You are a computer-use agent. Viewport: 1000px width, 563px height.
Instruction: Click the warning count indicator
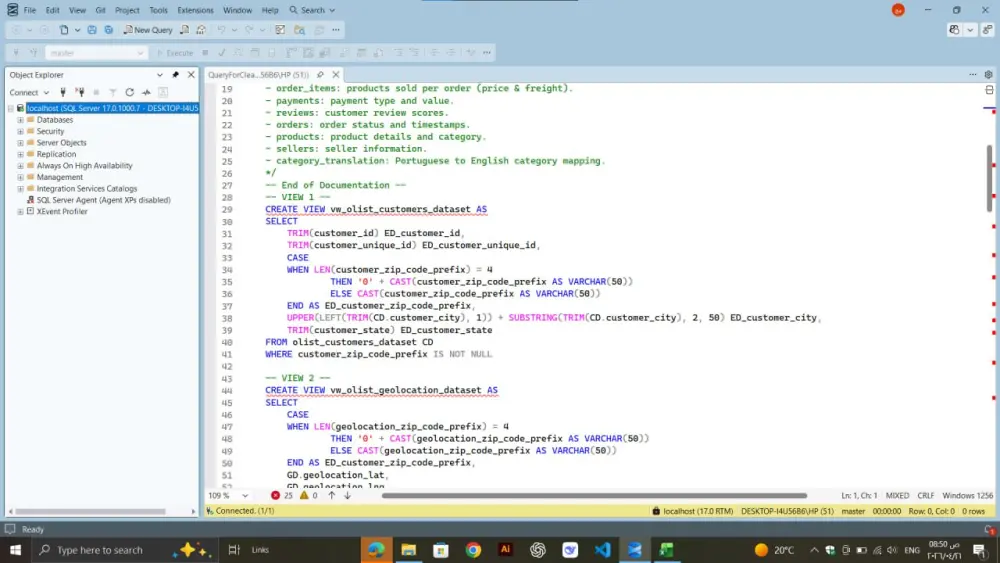click(308, 495)
